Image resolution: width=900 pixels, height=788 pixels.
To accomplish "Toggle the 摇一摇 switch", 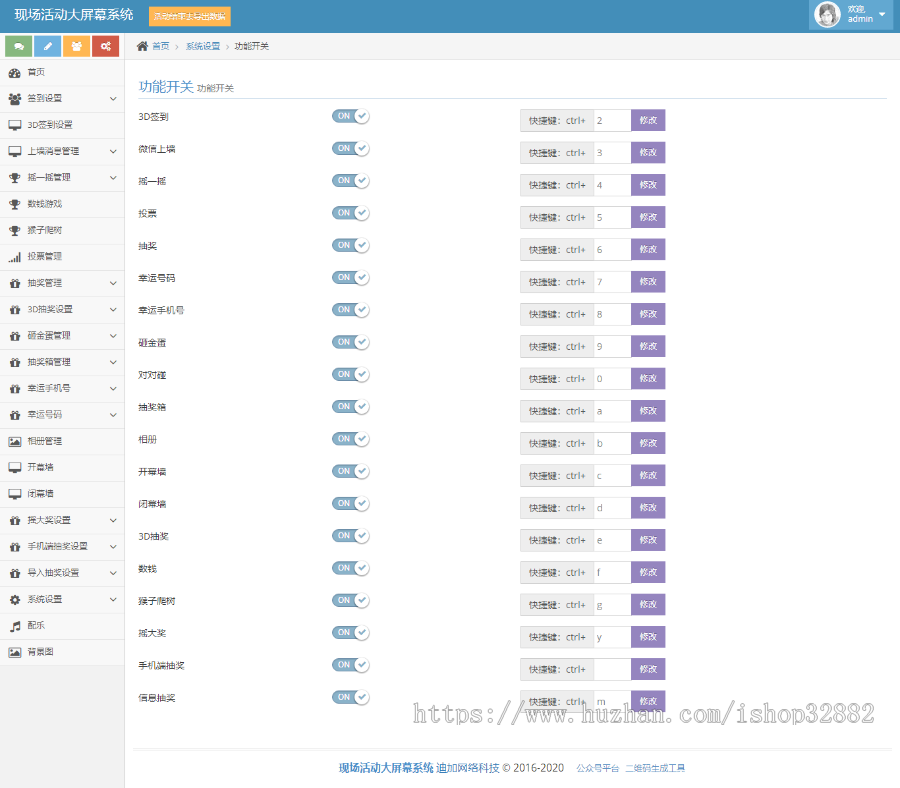I will pos(350,180).
